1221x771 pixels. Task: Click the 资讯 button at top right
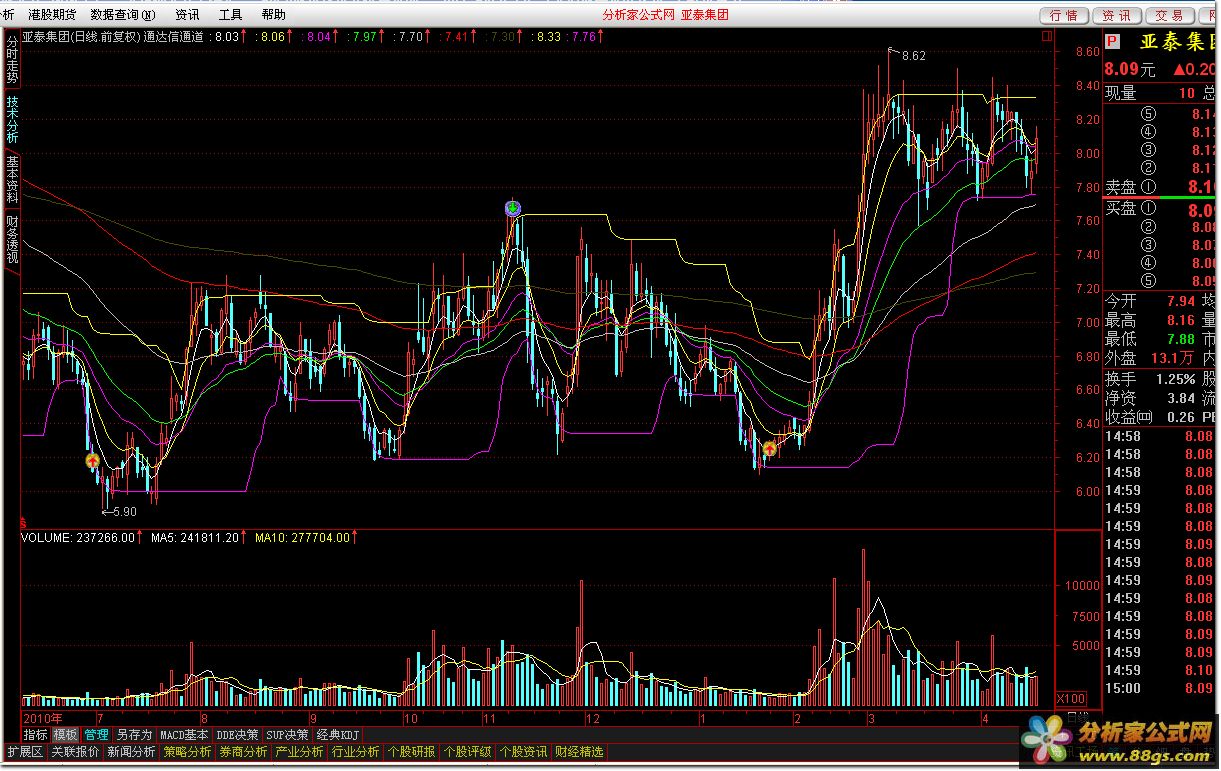1117,15
